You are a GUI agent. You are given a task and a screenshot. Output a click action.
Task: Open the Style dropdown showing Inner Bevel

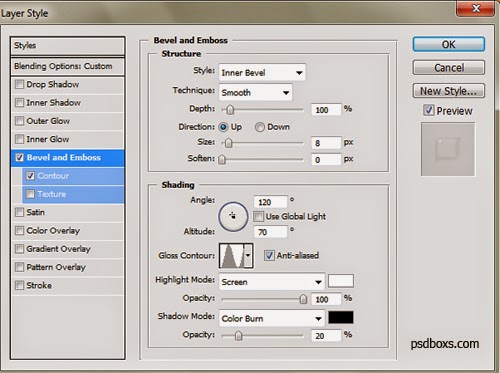click(262, 73)
